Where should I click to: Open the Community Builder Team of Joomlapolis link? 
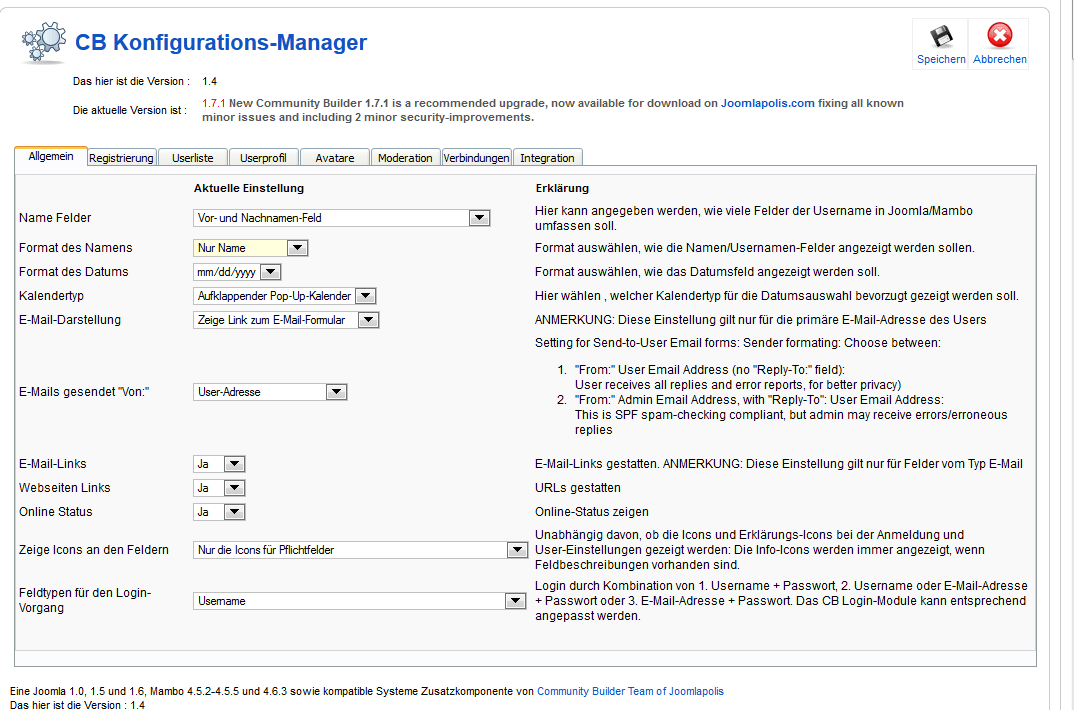(x=630, y=692)
